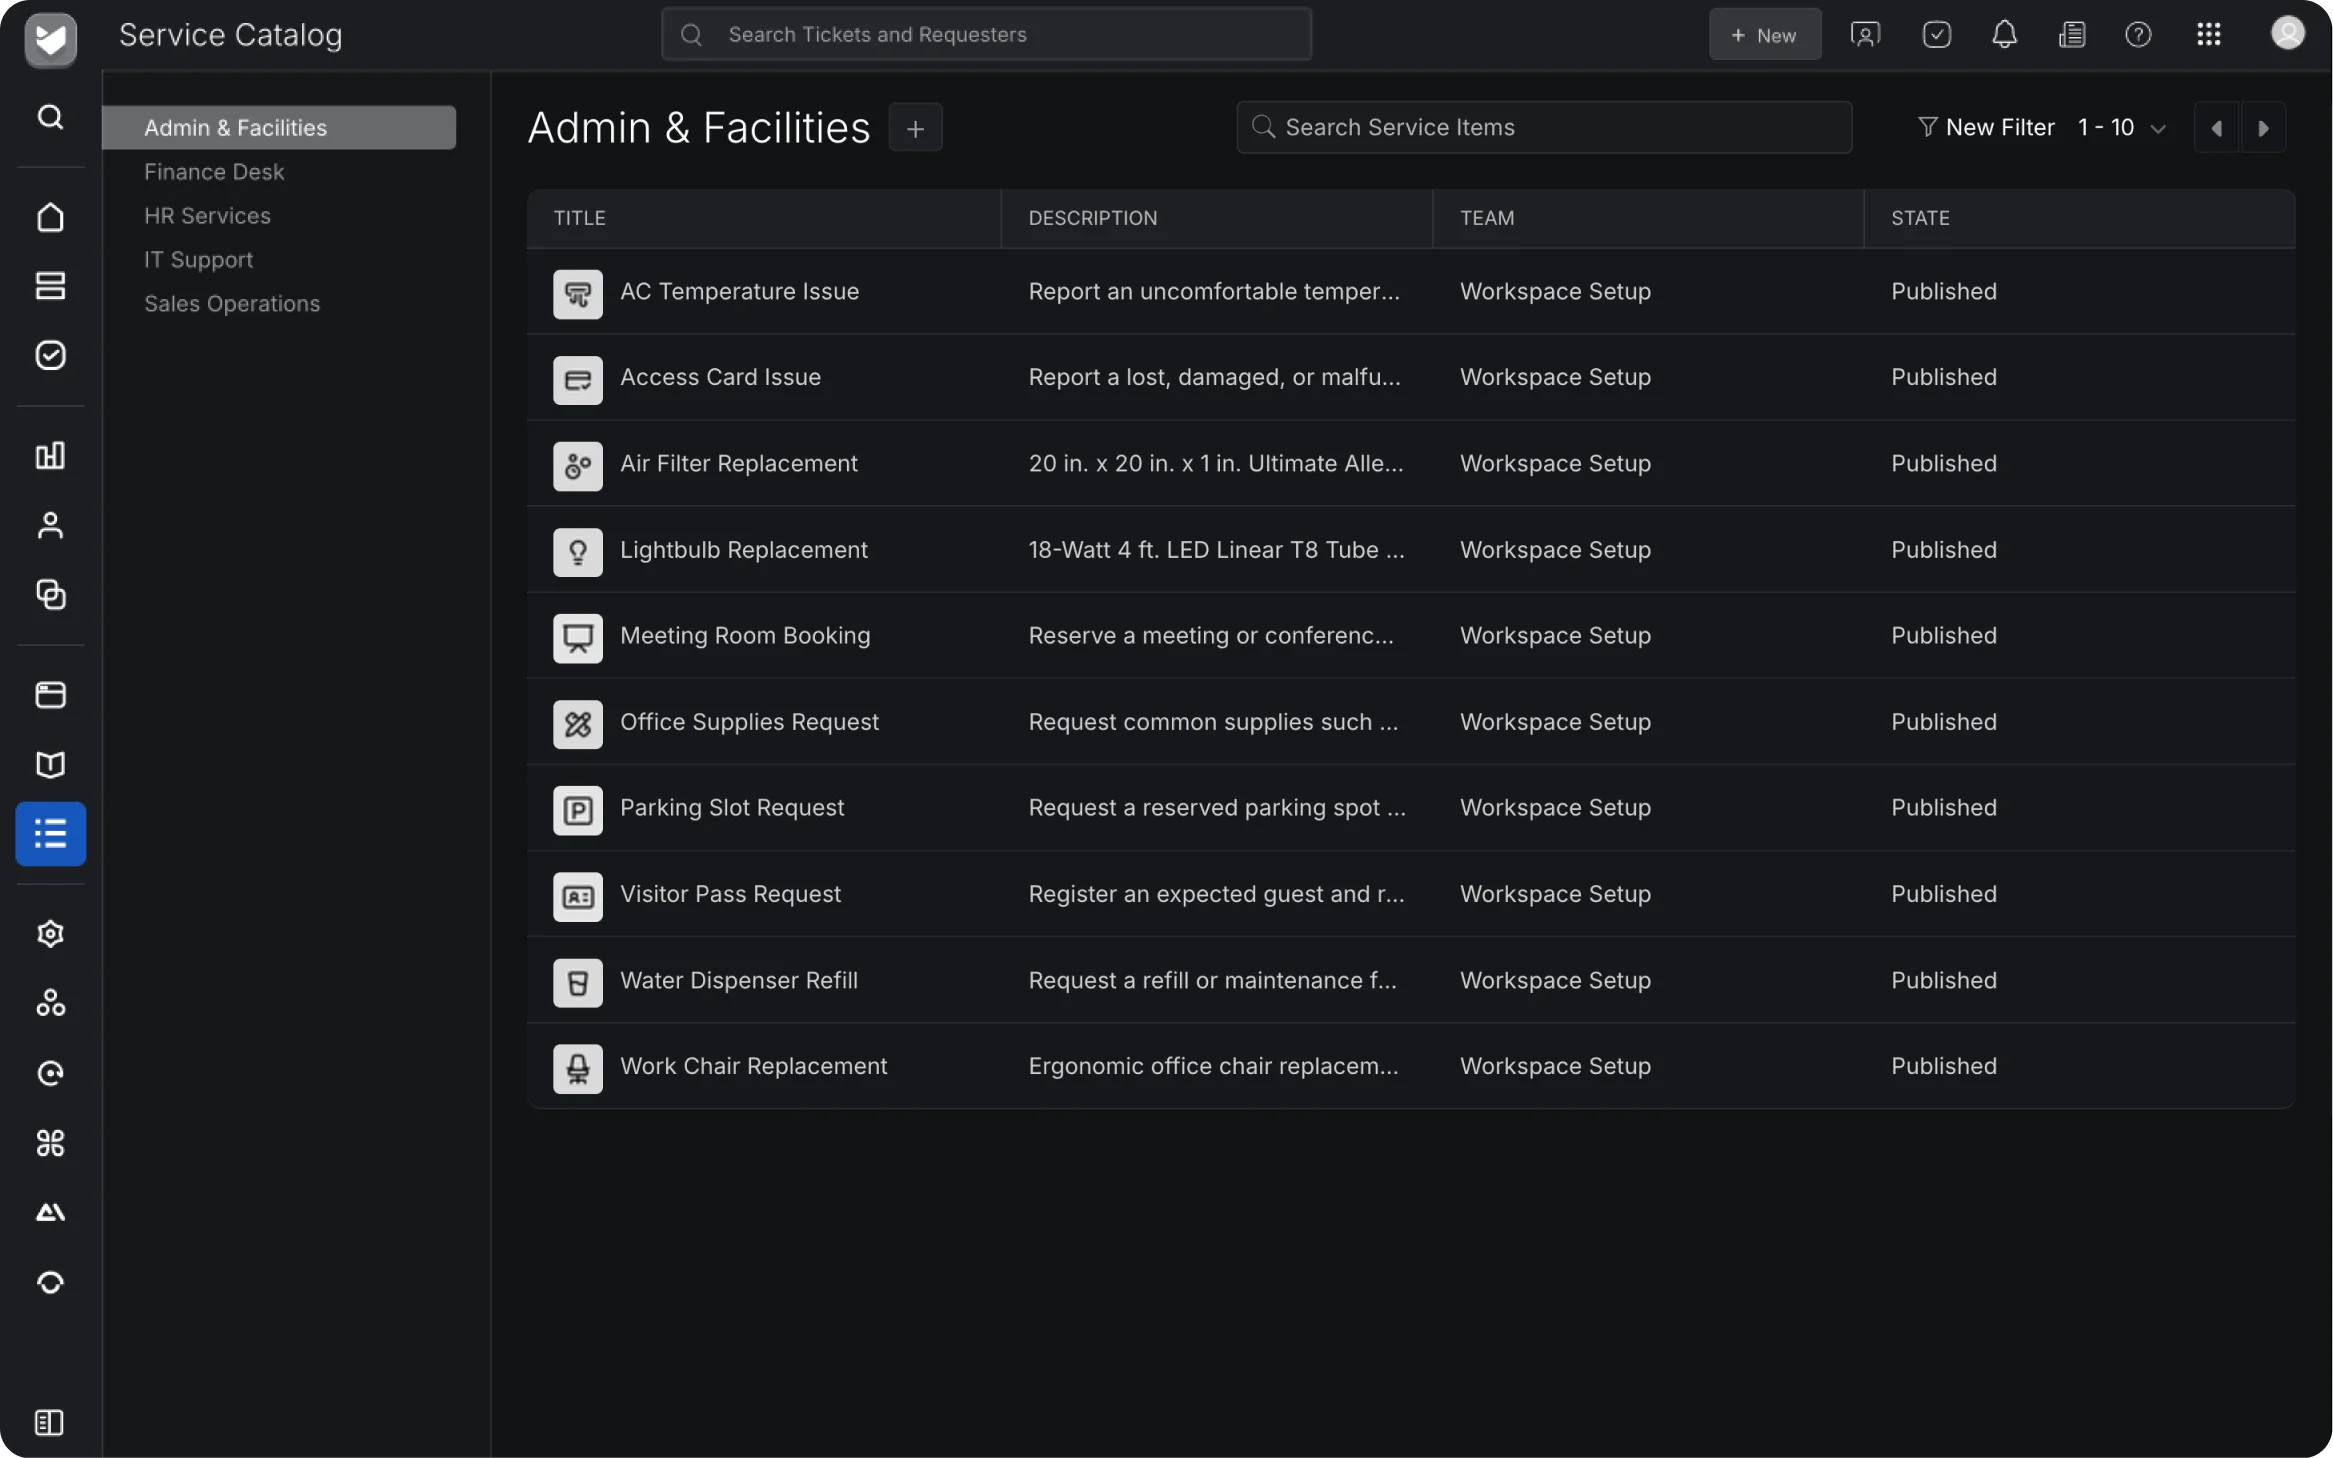
Task: Open the admin settings gear sidebar icon
Action: click(50, 933)
